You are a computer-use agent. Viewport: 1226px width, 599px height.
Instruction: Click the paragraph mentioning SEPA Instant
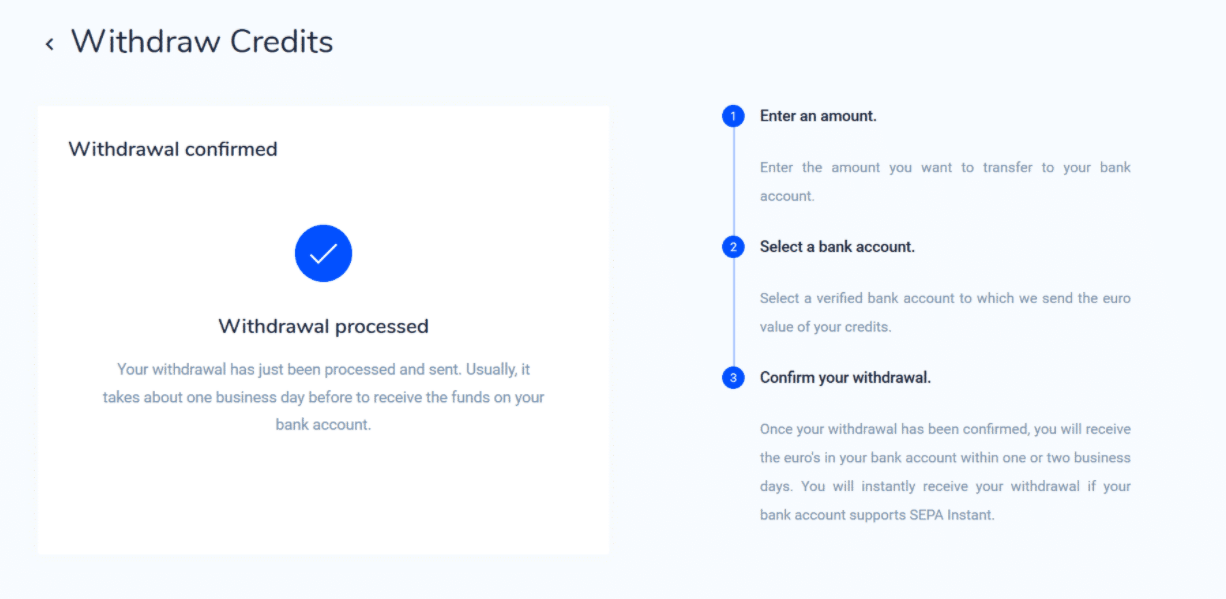click(x=945, y=472)
